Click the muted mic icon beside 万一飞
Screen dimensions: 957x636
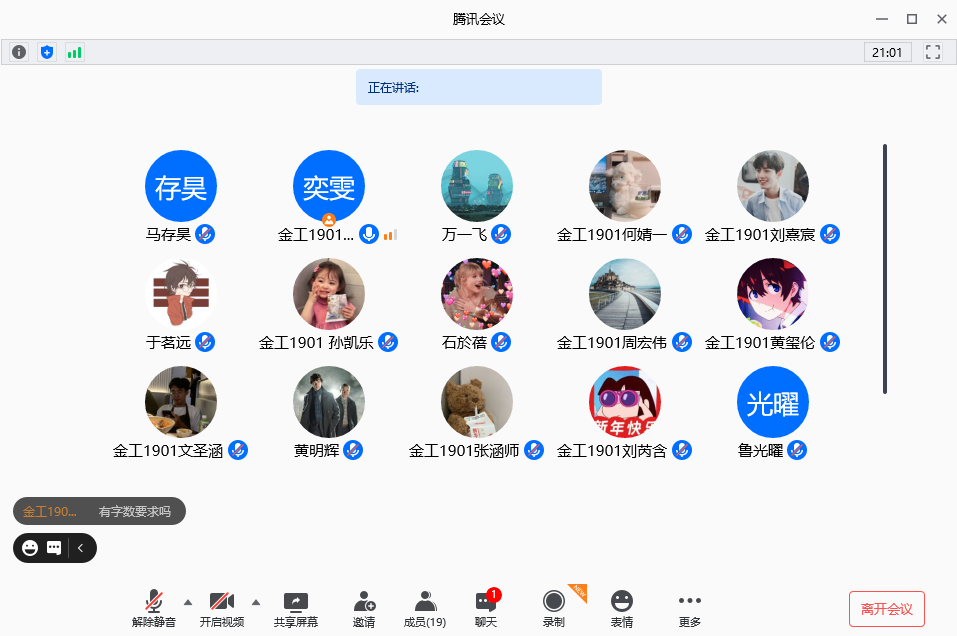pos(501,234)
